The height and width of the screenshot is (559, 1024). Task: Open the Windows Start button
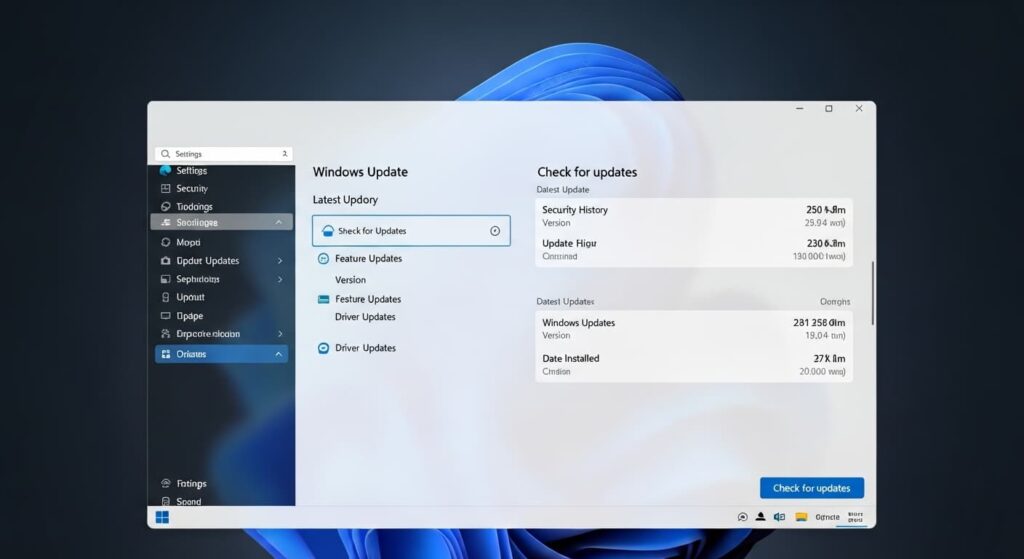pyautogui.click(x=162, y=517)
